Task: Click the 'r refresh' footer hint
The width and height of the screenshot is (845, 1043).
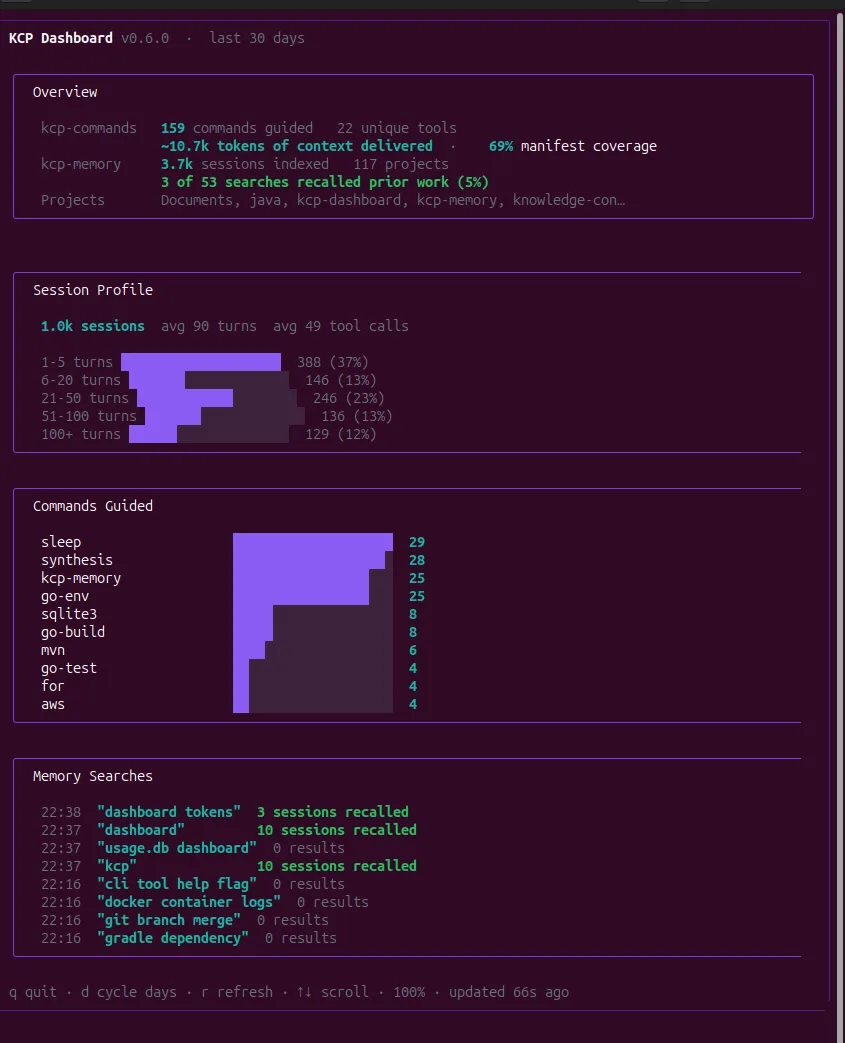Action: (237, 992)
